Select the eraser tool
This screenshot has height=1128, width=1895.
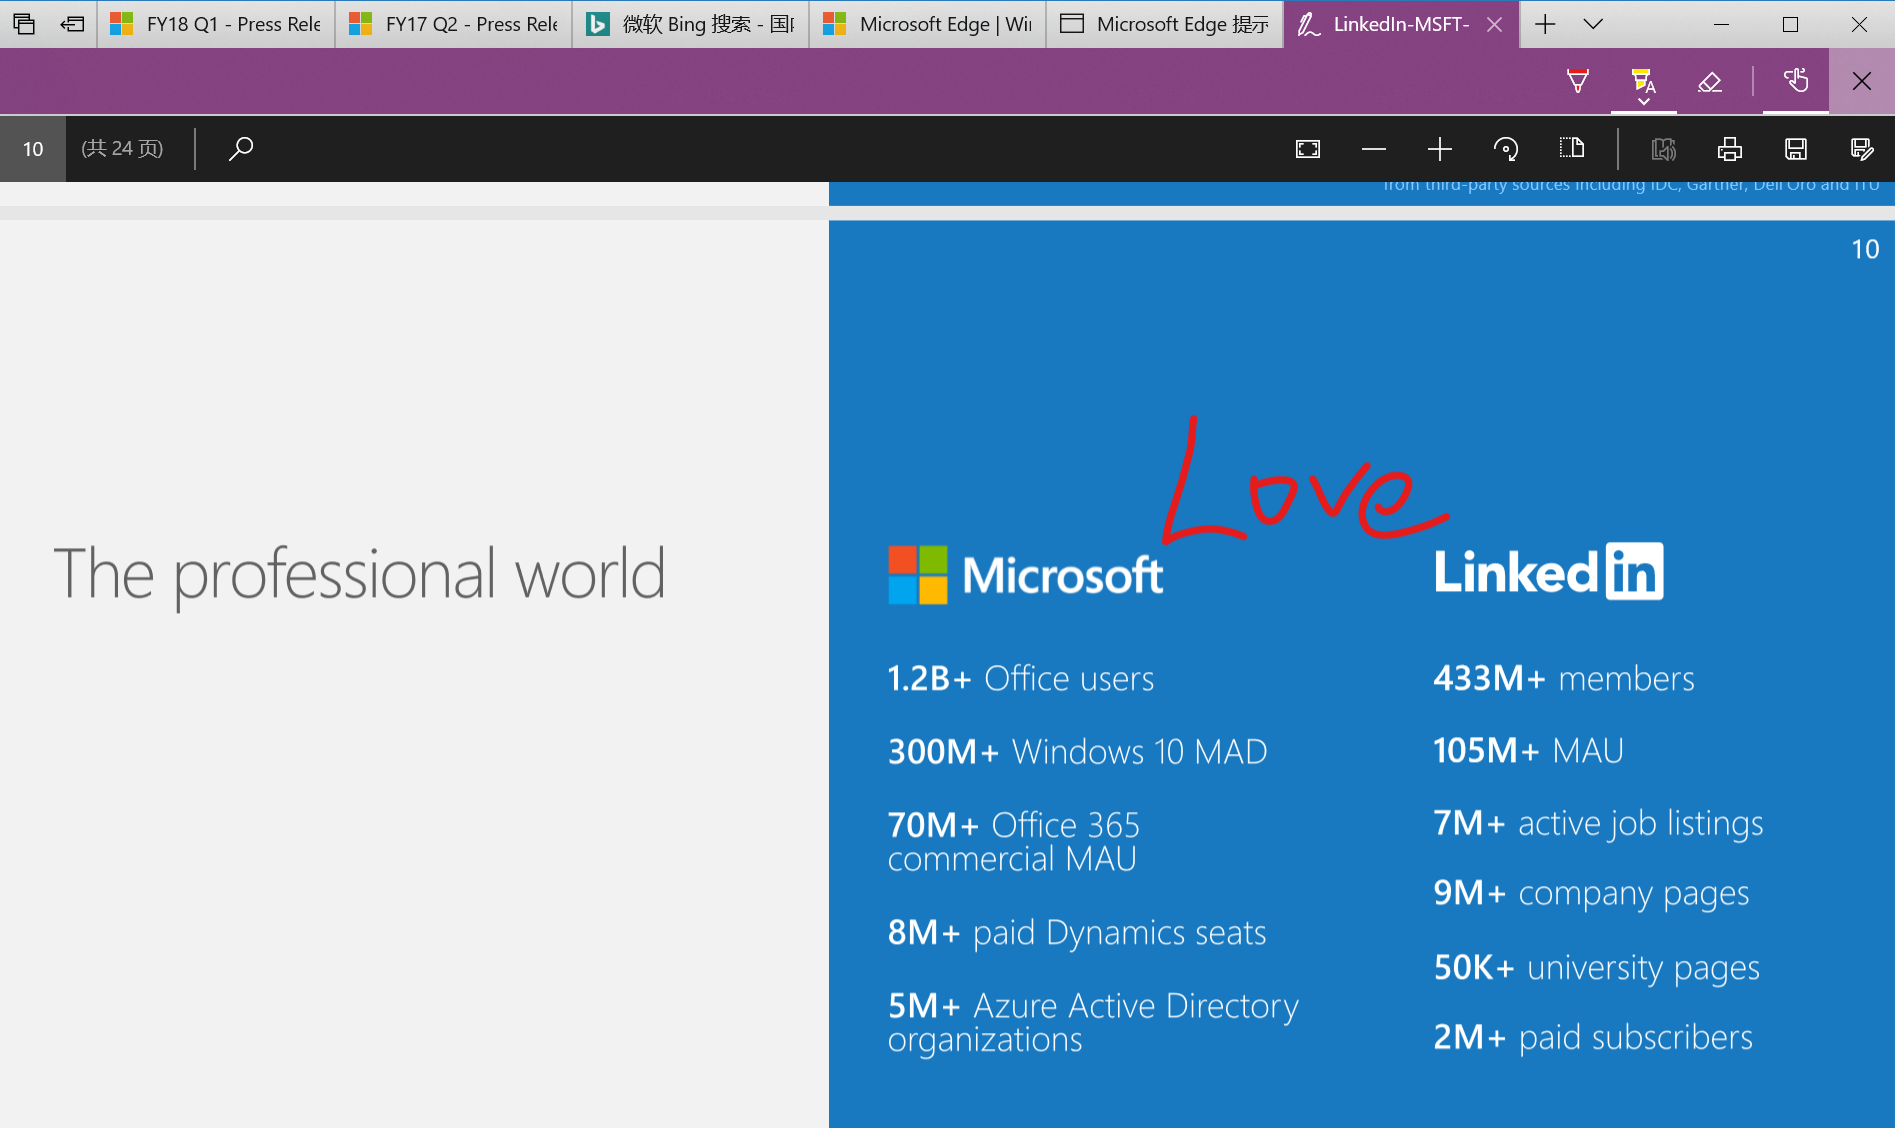1710,81
